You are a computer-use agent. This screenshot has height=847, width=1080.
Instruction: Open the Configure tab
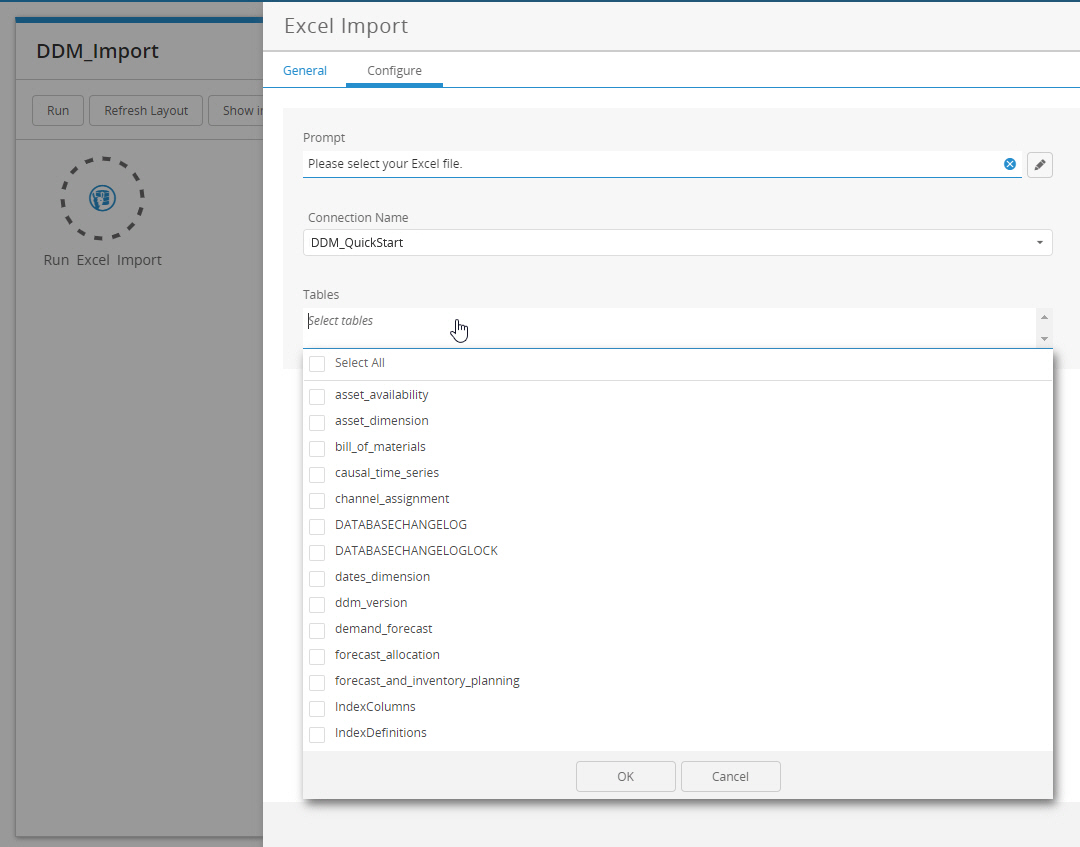(394, 70)
